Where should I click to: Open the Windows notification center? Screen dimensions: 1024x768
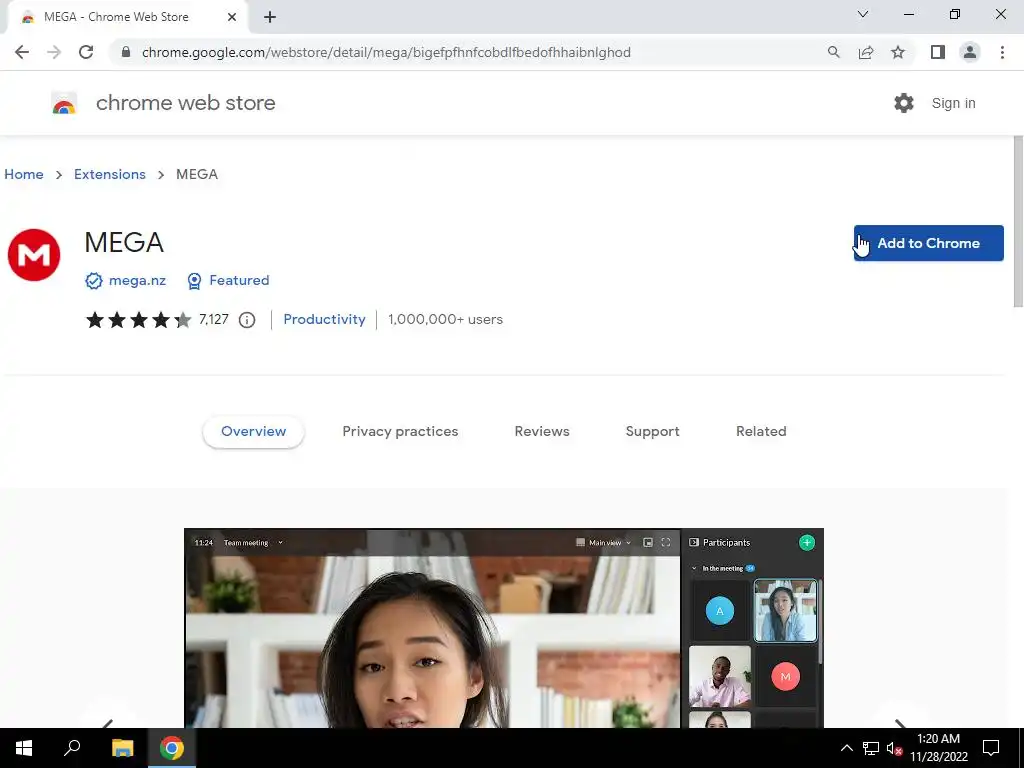click(x=991, y=748)
